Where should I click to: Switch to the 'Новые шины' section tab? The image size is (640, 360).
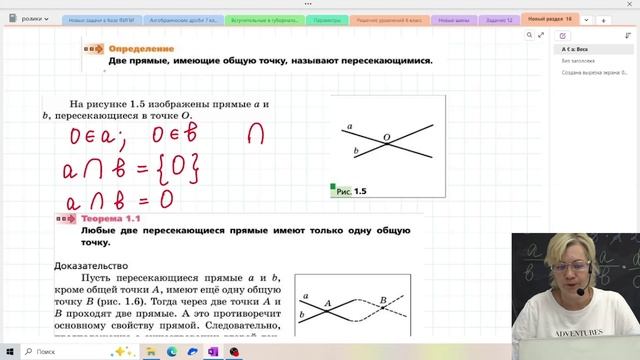coord(454,20)
